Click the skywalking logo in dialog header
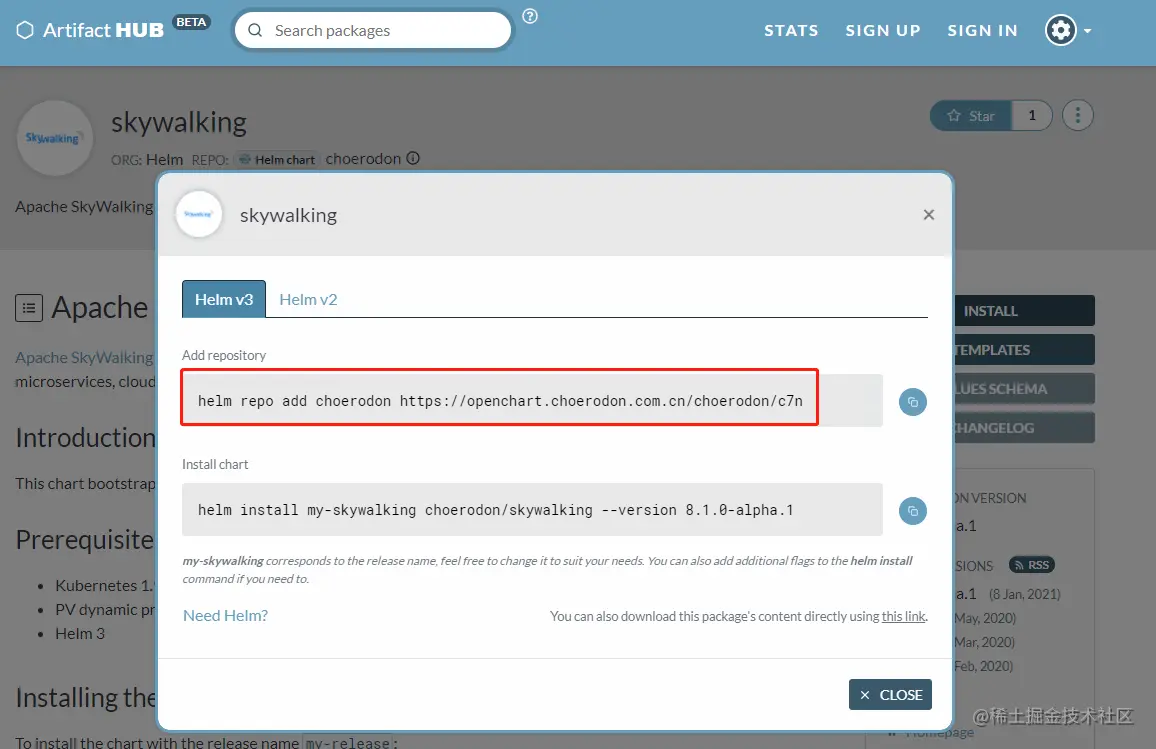The height and width of the screenshot is (749, 1156). pos(198,214)
